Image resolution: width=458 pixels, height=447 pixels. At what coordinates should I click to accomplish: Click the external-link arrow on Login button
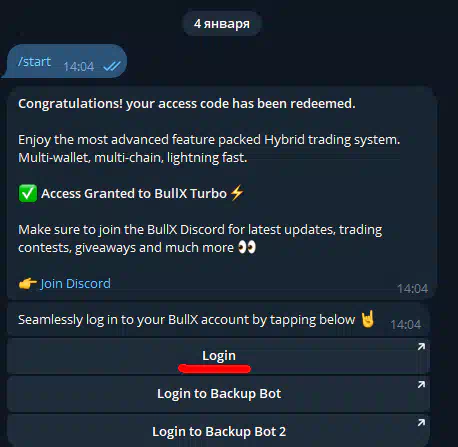click(421, 347)
